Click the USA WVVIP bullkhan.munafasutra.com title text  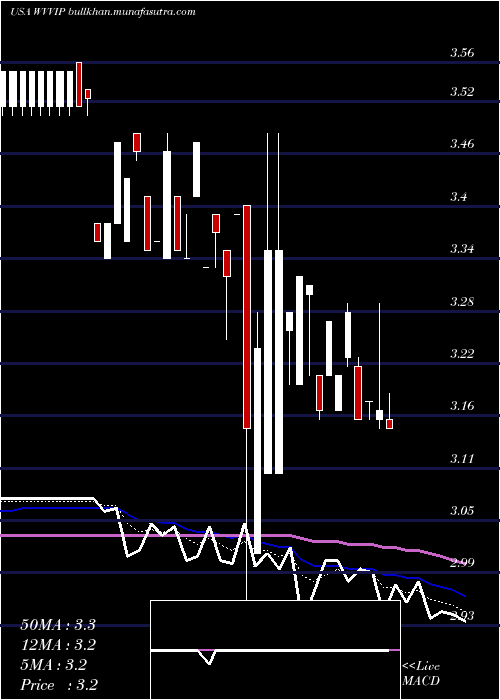[x=103, y=12]
